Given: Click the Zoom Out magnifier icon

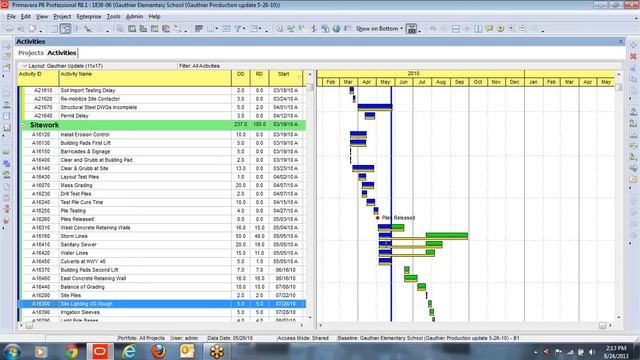Looking at the screenshot, I should pyautogui.click(x=522, y=29).
